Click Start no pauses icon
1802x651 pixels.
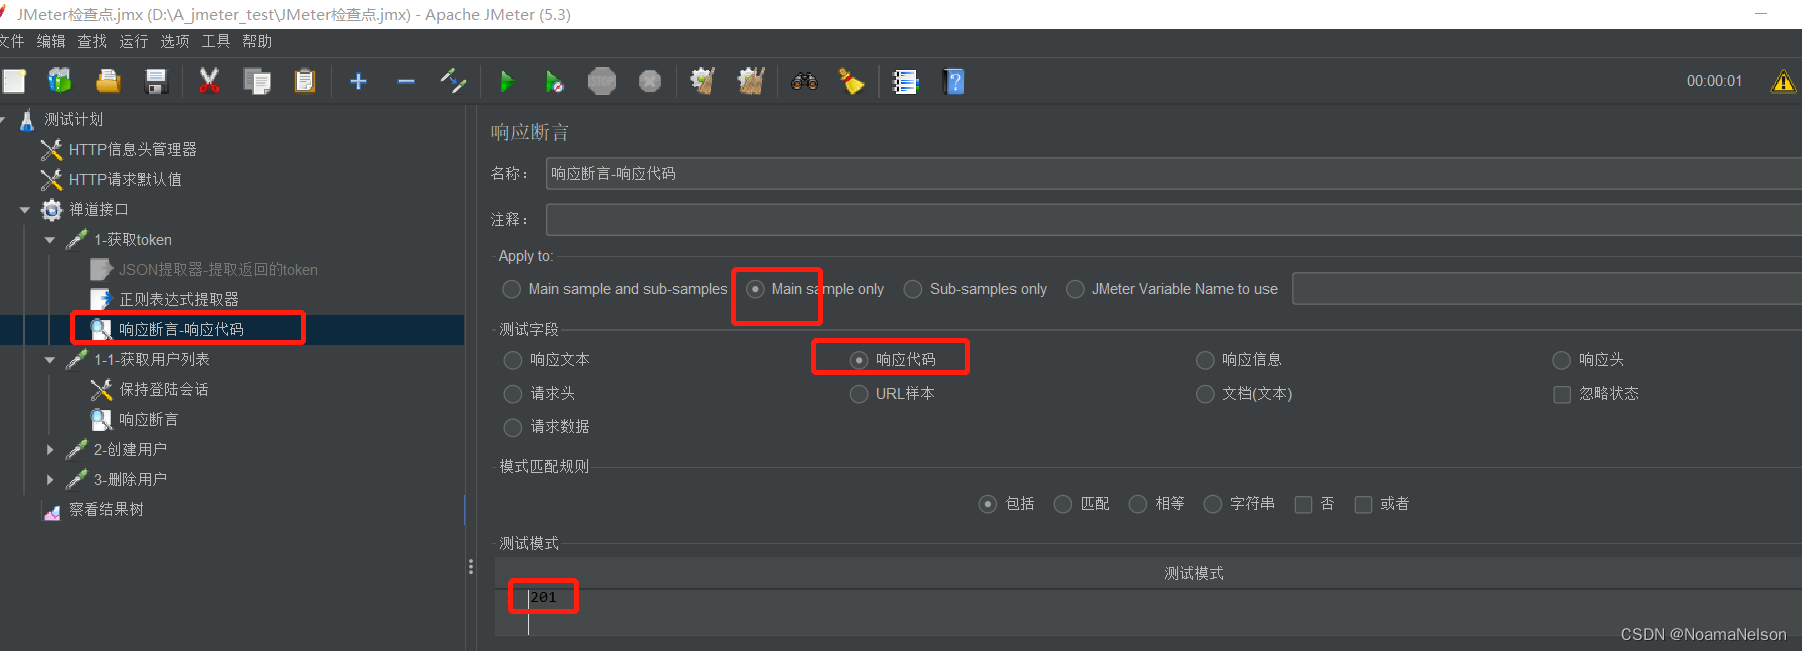click(x=554, y=82)
